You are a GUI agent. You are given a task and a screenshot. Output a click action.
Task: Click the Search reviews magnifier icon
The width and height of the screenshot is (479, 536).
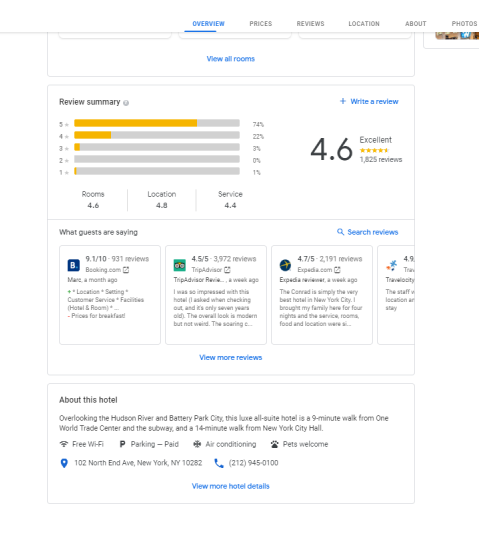tap(341, 232)
